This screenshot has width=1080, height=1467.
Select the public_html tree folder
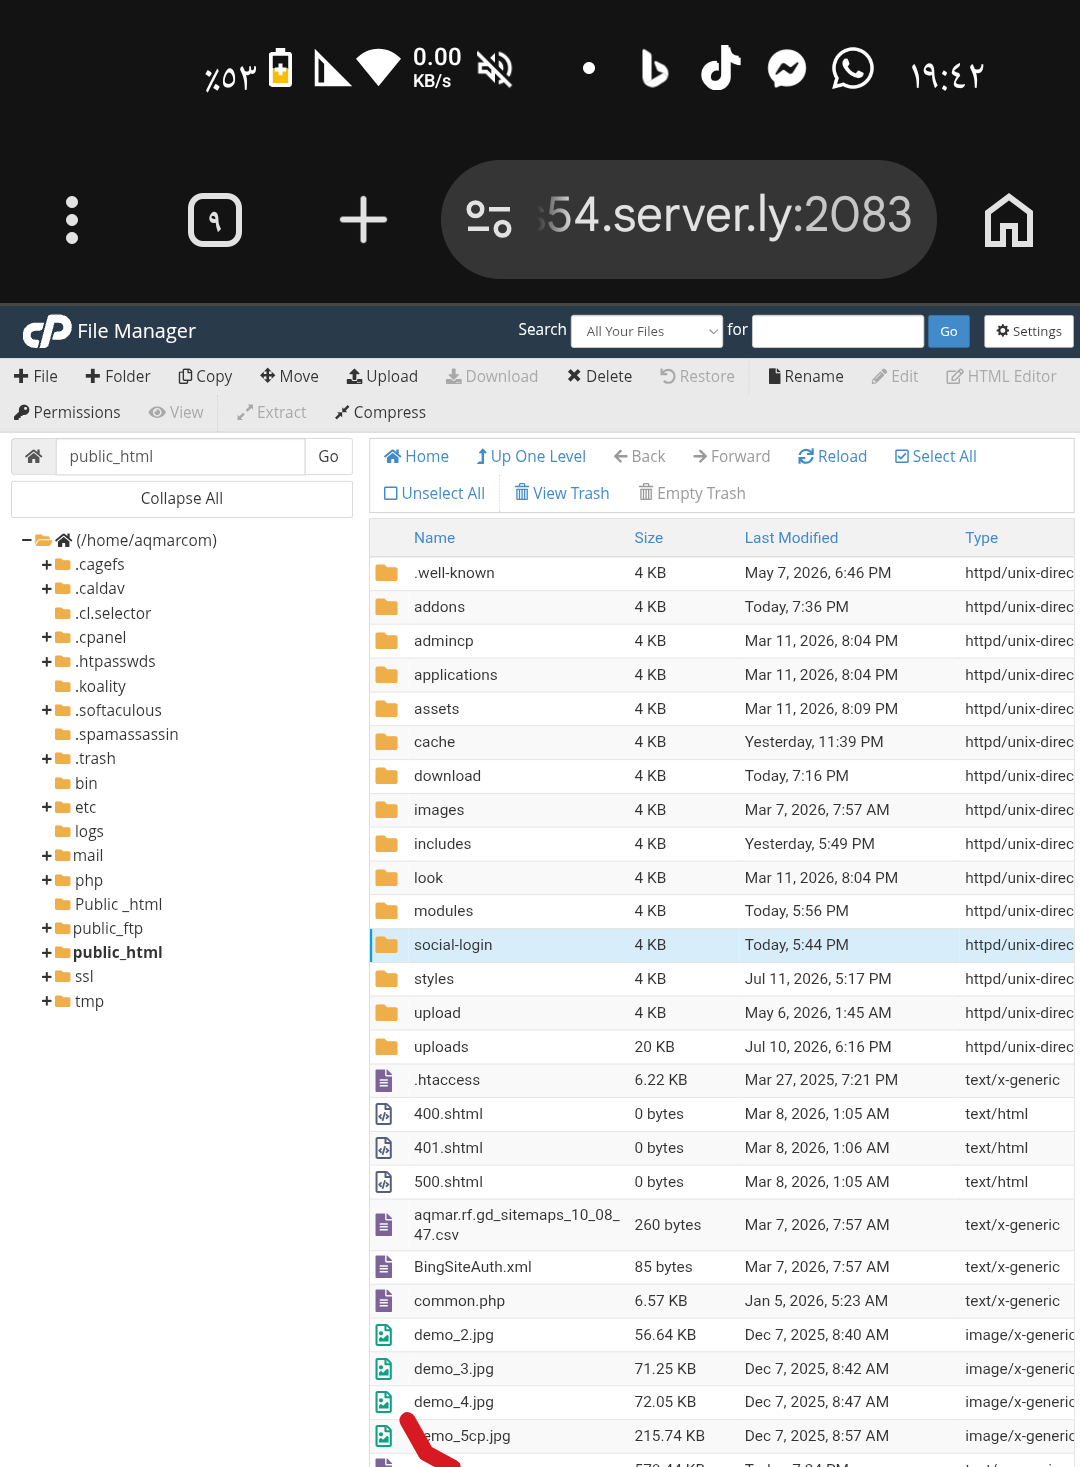[117, 953]
